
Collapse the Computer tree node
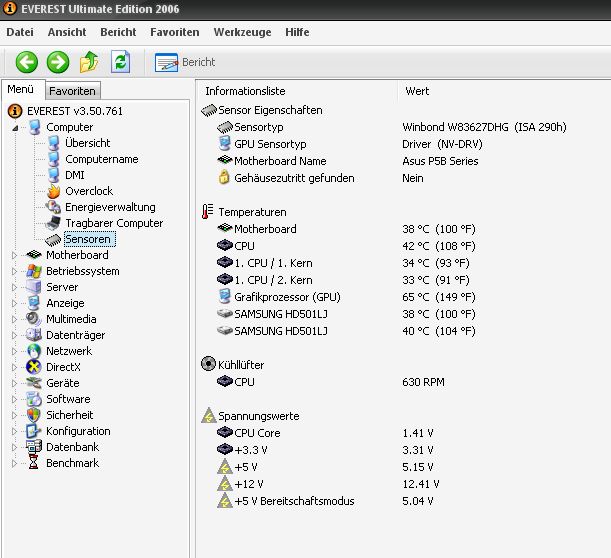pyautogui.click(x=15, y=127)
